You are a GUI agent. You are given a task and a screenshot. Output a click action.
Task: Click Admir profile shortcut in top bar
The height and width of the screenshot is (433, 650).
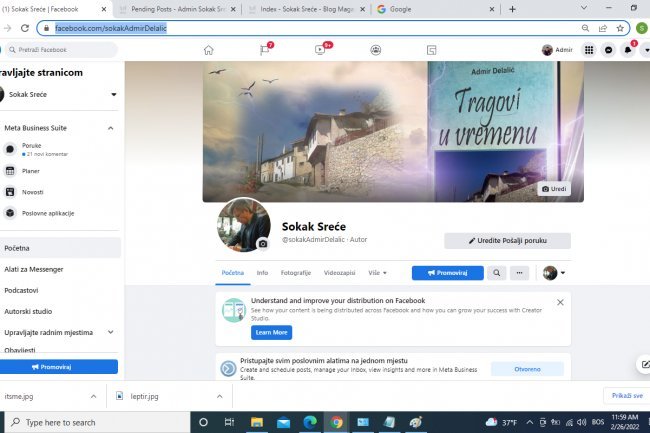(557, 50)
